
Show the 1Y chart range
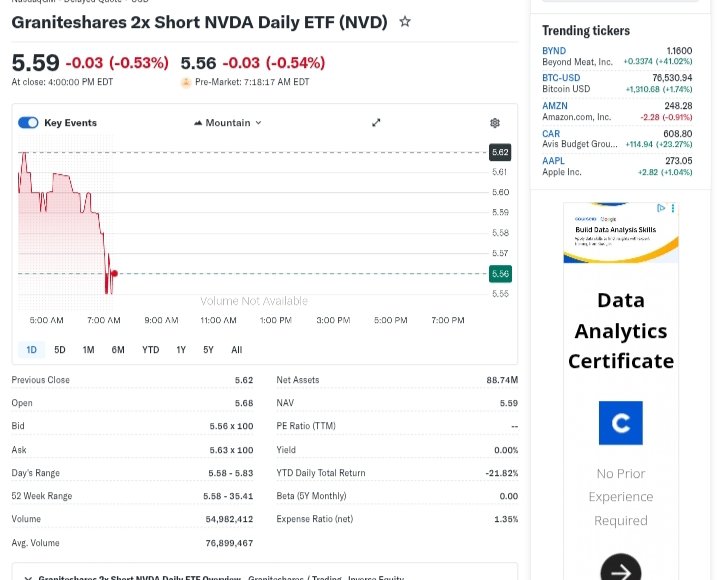click(x=181, y=350)
